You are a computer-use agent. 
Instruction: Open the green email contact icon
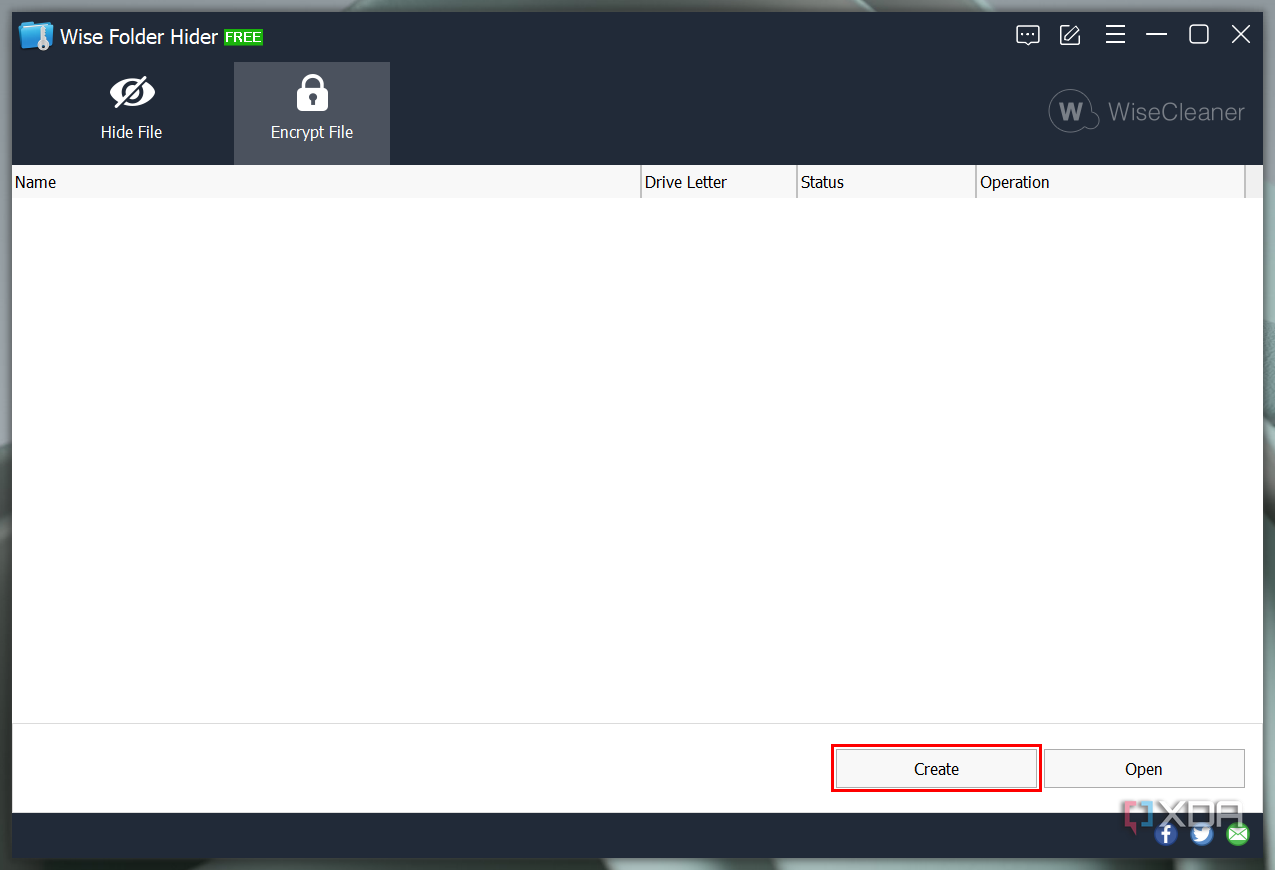(1237, 833)
